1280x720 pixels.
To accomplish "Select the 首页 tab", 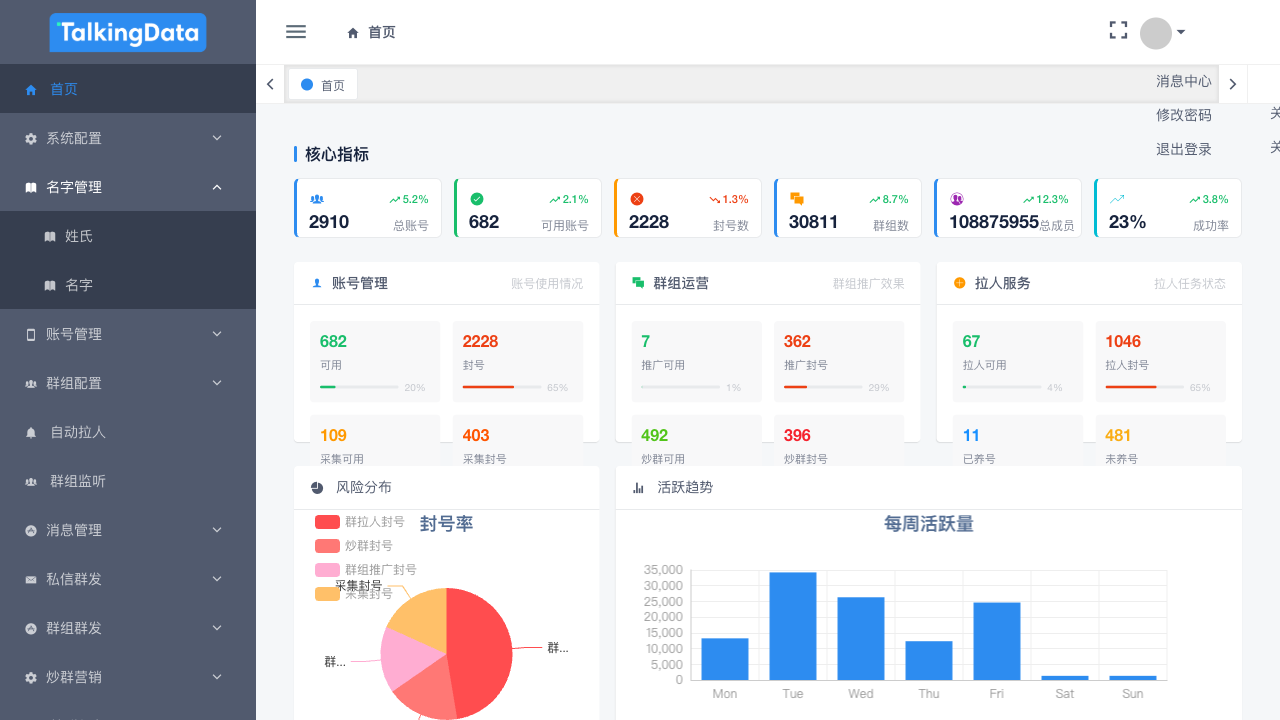I will pyautogui.click(x=323, y=85).
